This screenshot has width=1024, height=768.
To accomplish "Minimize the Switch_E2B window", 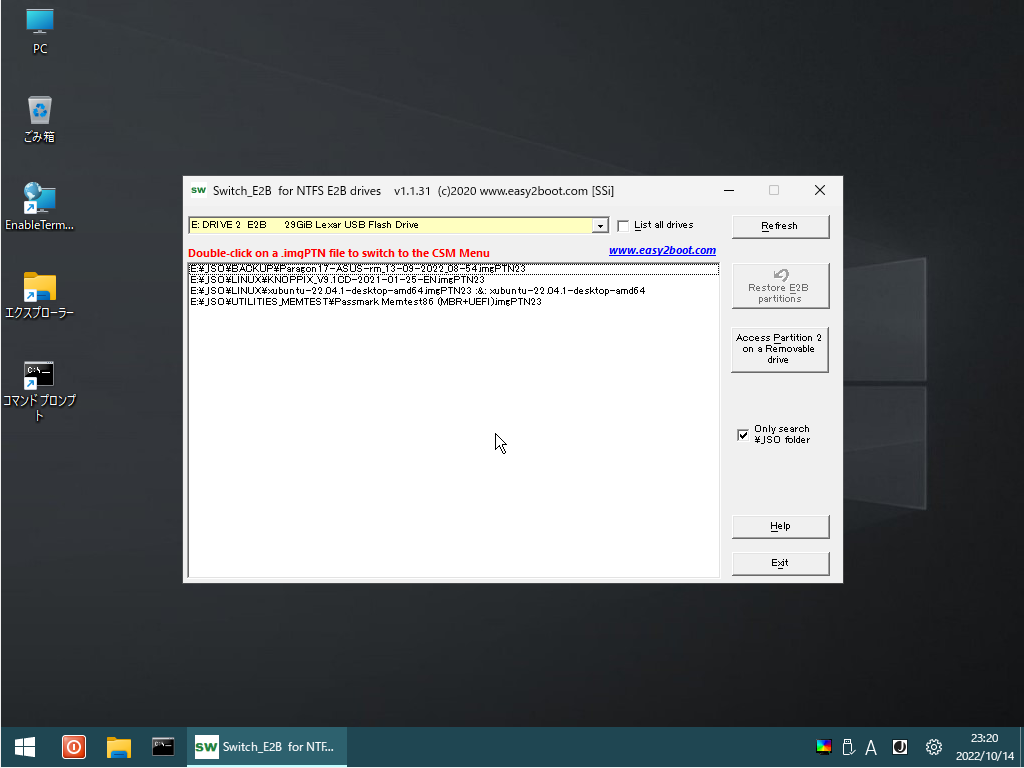I will click(729, 191).
